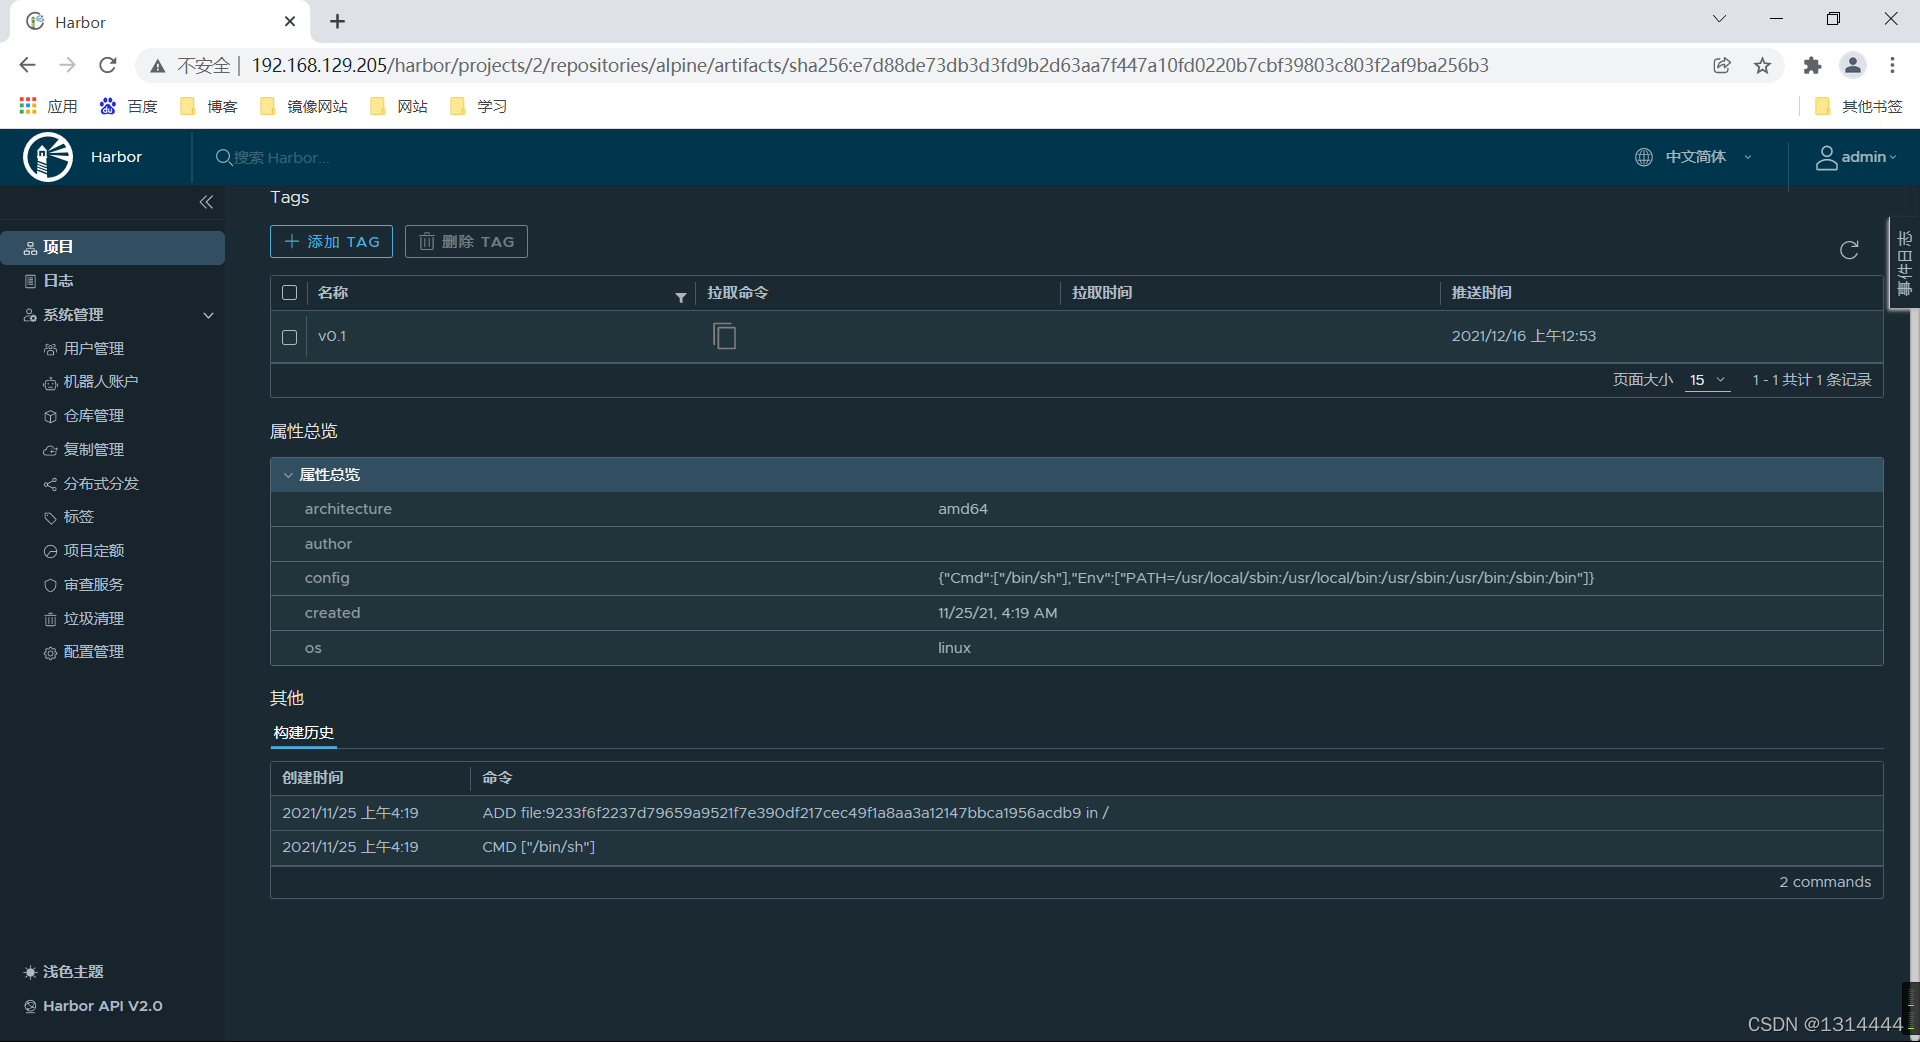Click the 添加 TAG button
The height and width of the screenshot is (1042, 1920).
(x=331, y=242)
